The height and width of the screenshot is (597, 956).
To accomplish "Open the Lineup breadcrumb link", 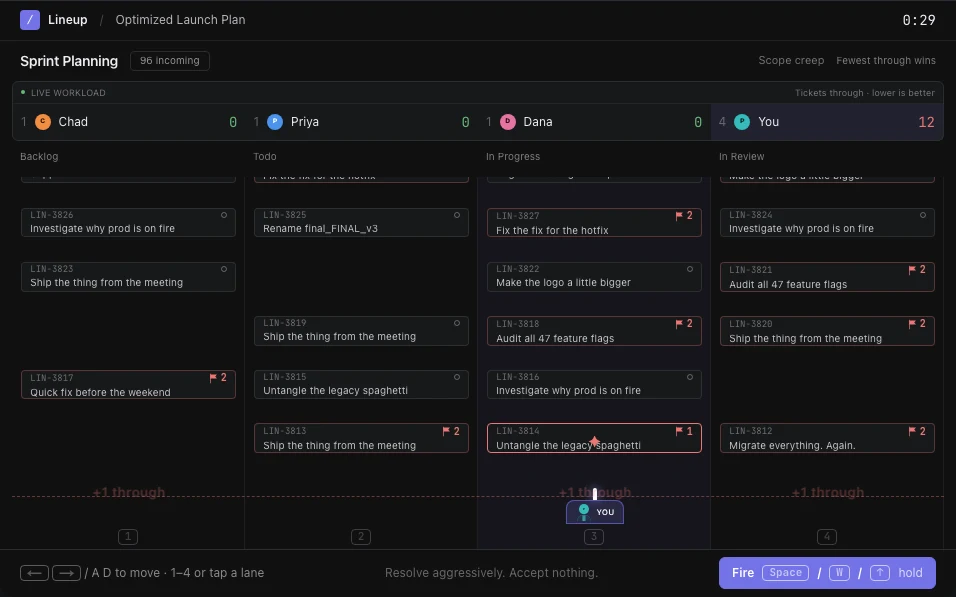I will point(68,20).
